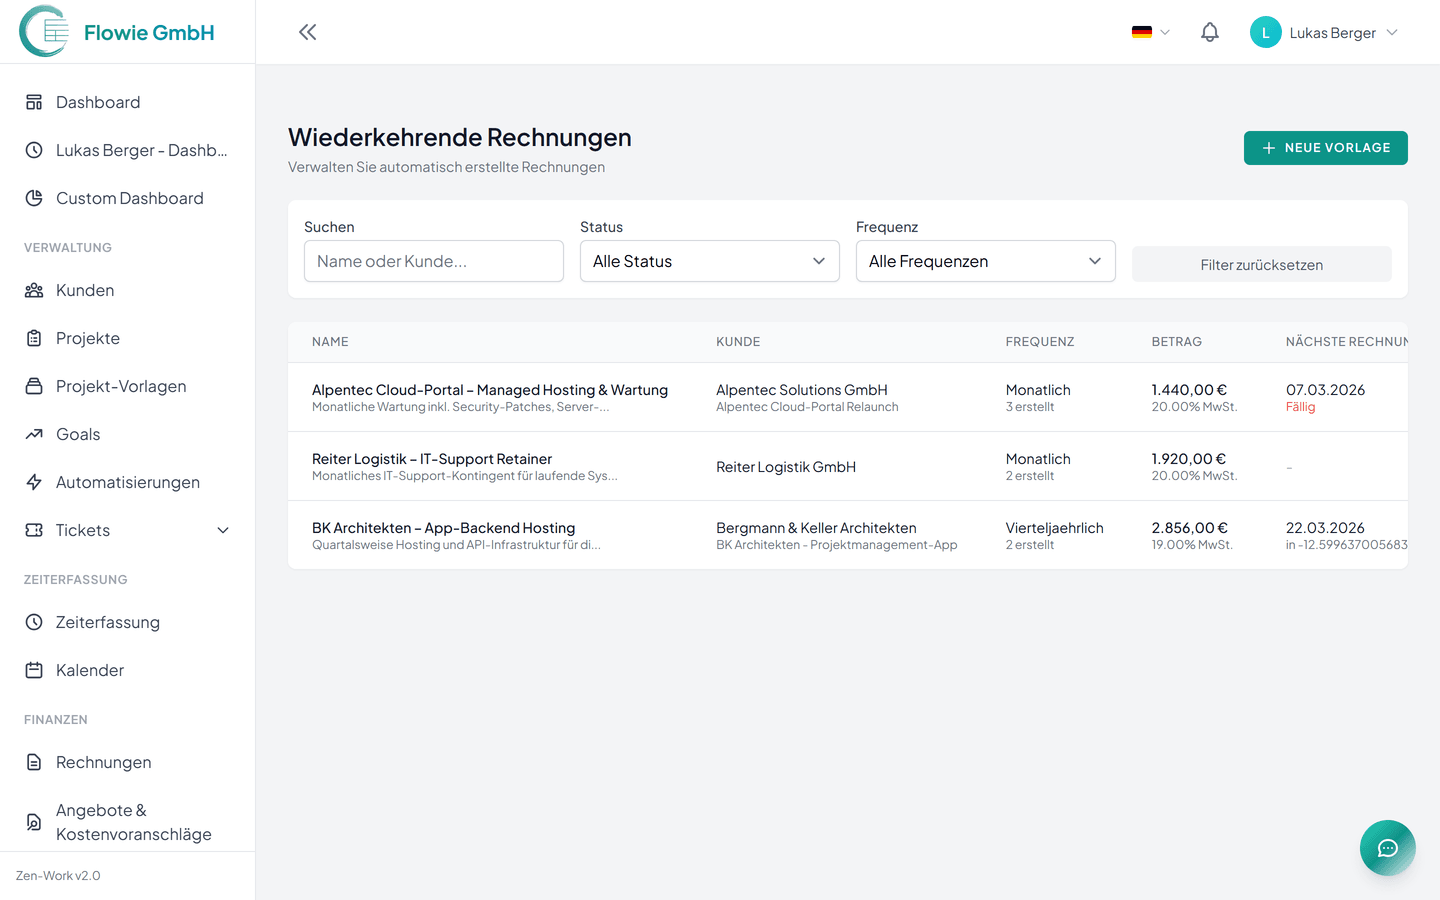1440x900 pixels.
Task: Open the language selector with German flag
Action: 1149,31
